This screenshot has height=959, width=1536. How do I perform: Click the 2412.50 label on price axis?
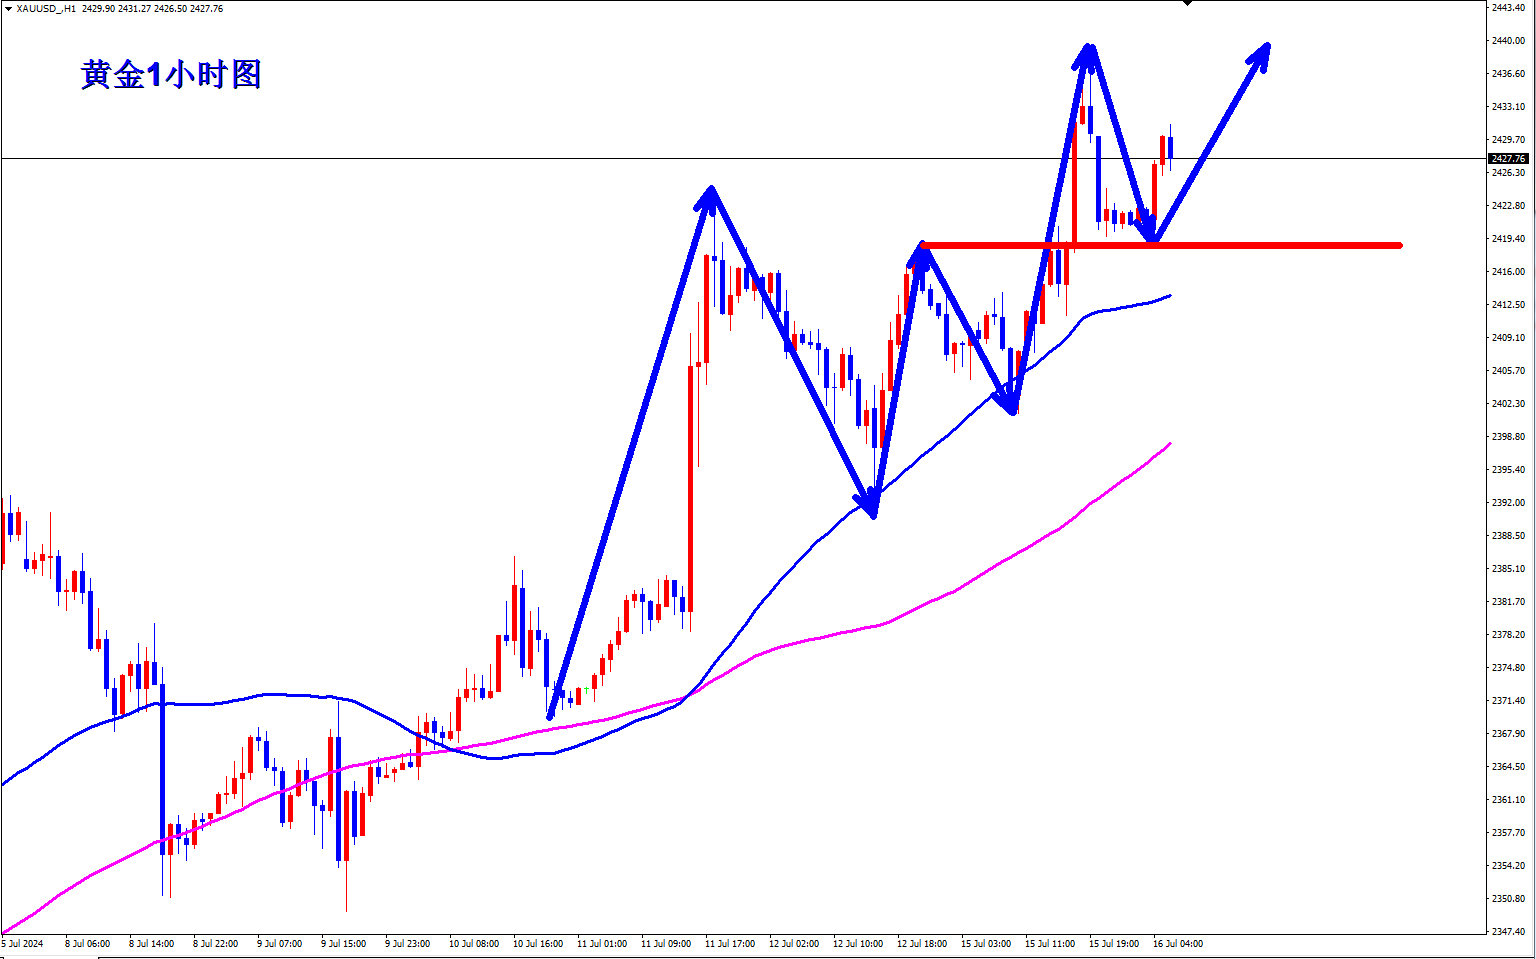click(1508, 304)
